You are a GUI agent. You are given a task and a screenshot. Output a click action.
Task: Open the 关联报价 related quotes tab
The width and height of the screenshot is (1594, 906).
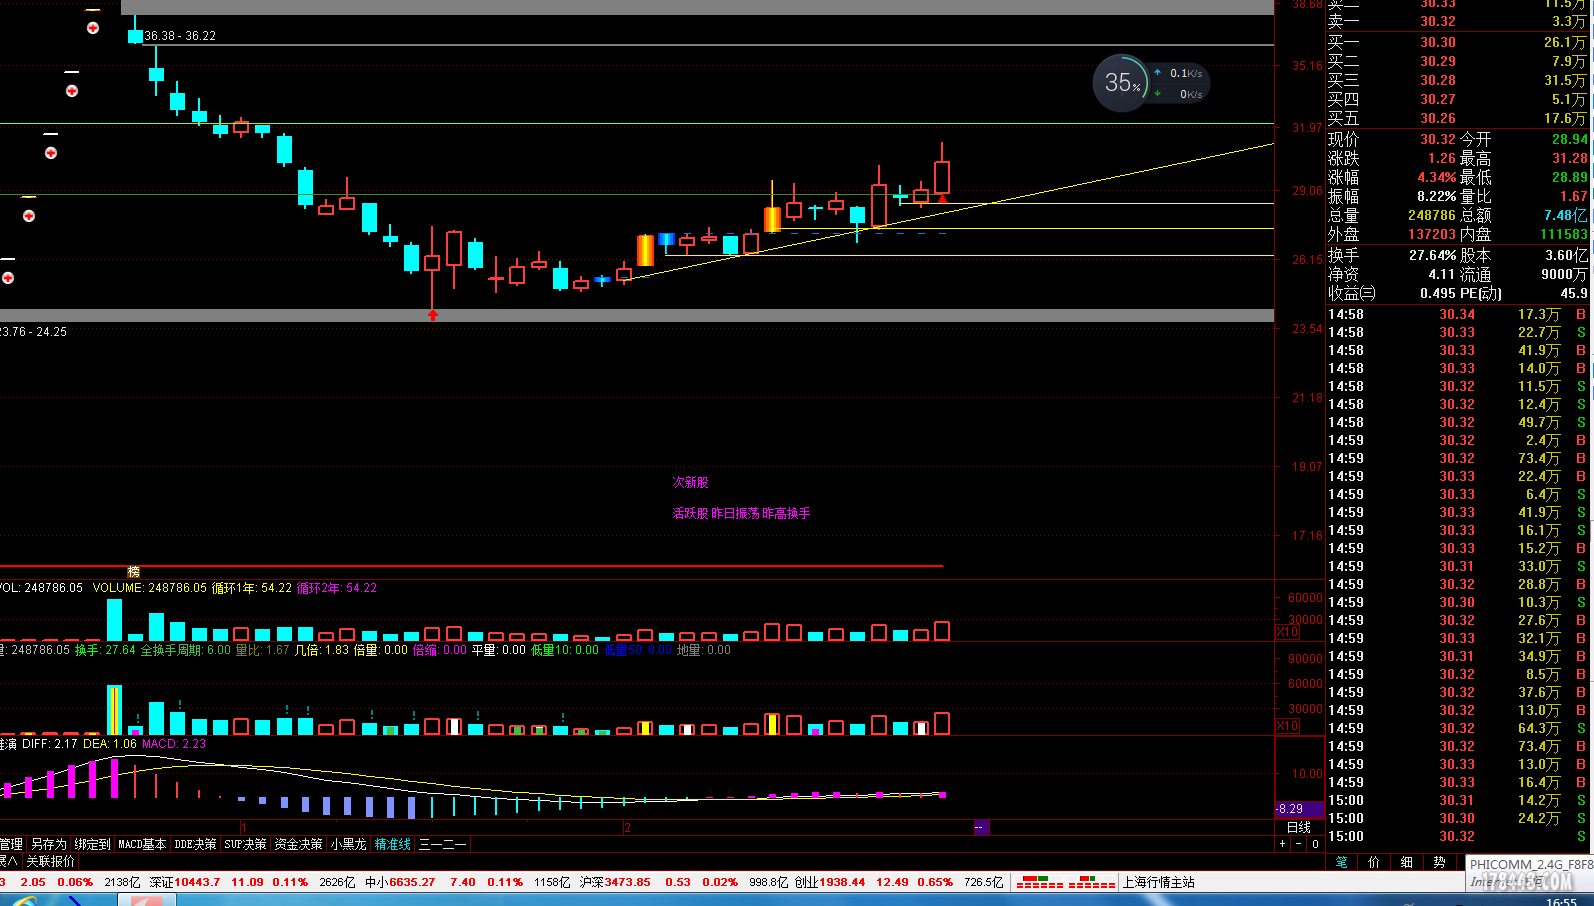pyautogui.click(x=50, y=861)
